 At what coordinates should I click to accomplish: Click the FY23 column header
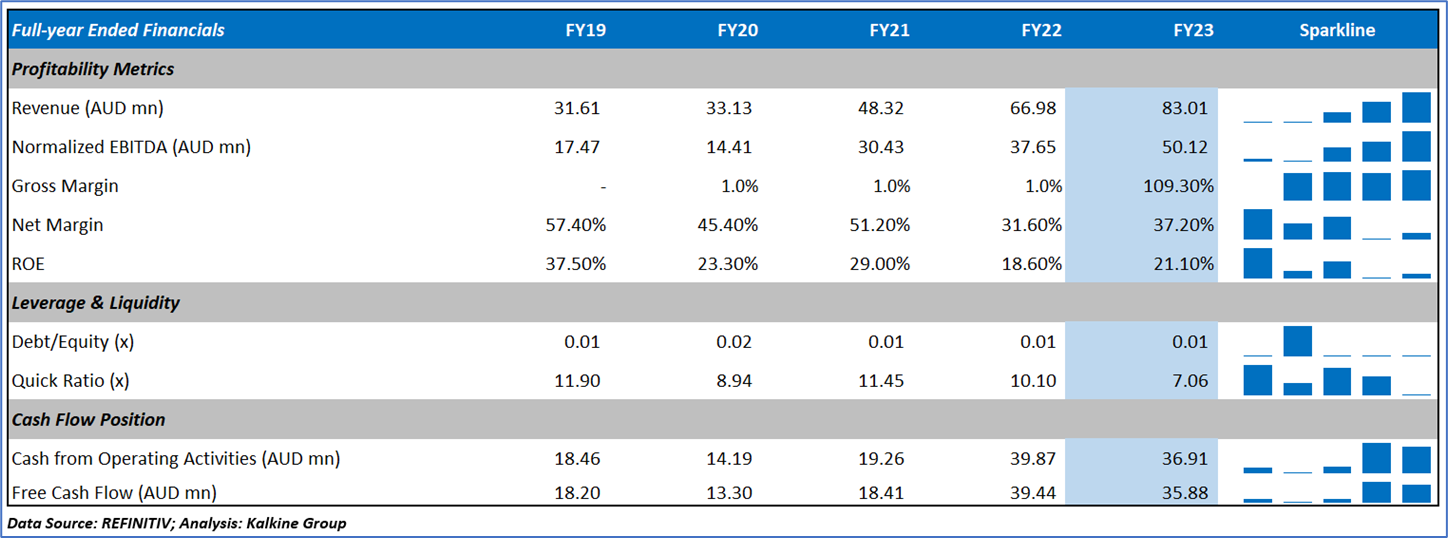[1193, 30]
